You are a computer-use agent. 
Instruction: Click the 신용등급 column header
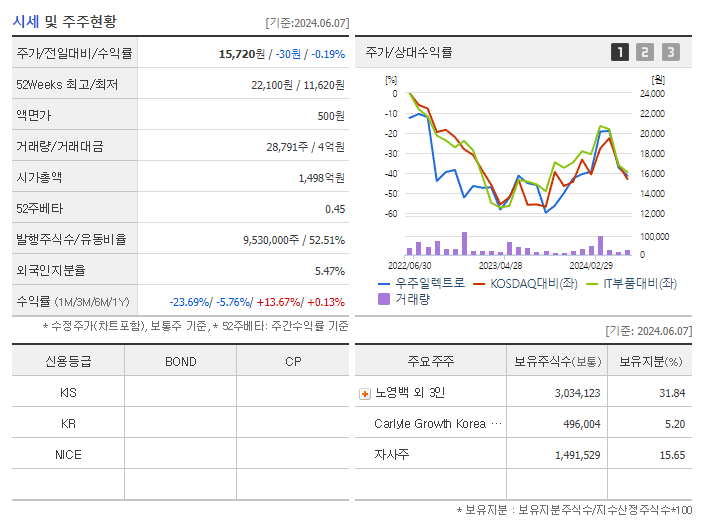pyautogui.click(x=68, y=361)
